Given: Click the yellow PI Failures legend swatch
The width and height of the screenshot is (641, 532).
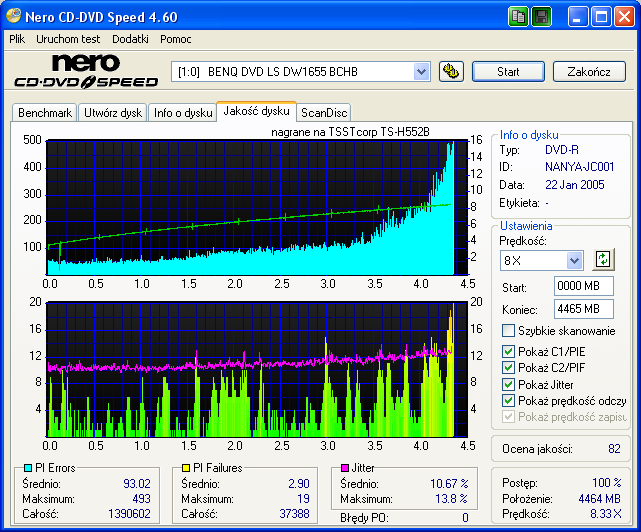Looking at the screenshot, I should point(186,467).
